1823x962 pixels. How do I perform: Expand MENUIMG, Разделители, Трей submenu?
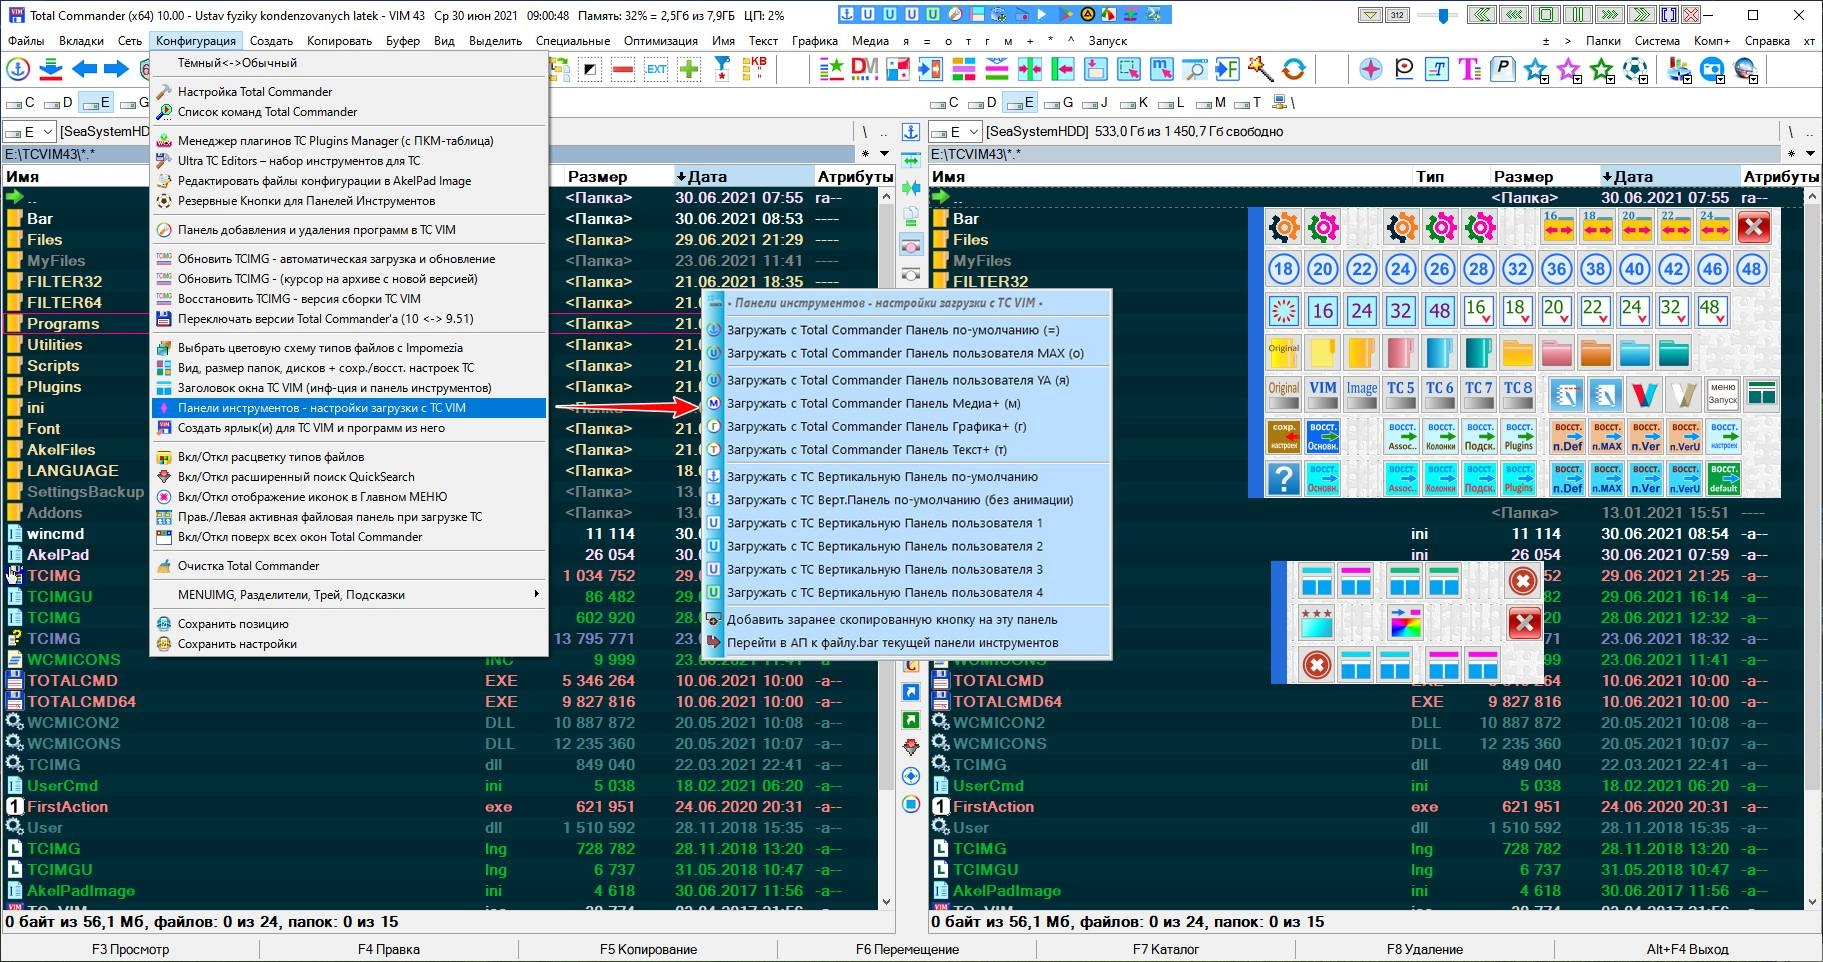click(348, 595)
